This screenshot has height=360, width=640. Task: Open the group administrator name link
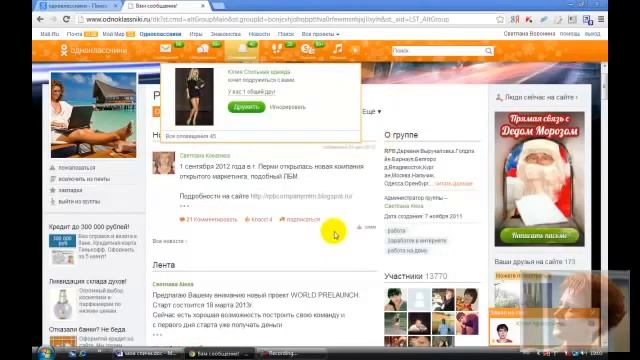[x=404, y=206]
